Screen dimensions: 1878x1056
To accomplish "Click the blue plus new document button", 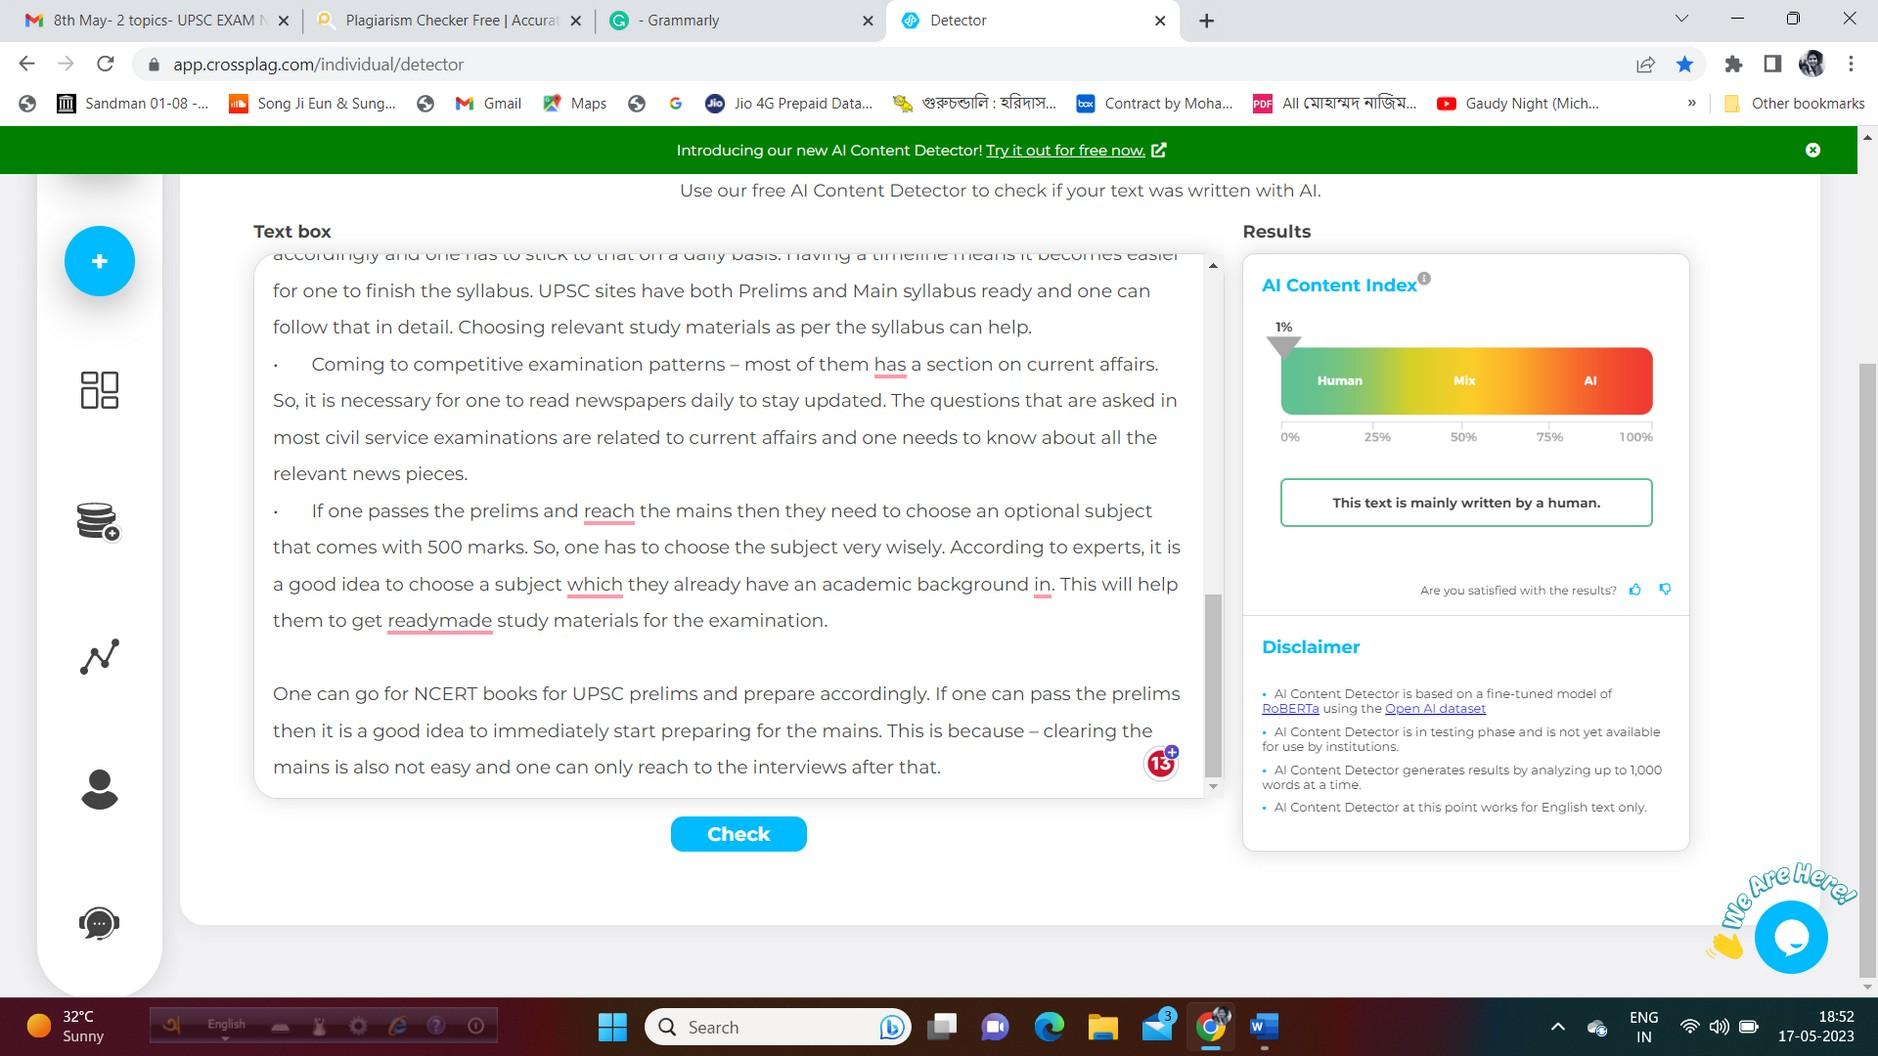I will (x=99, y=261).
